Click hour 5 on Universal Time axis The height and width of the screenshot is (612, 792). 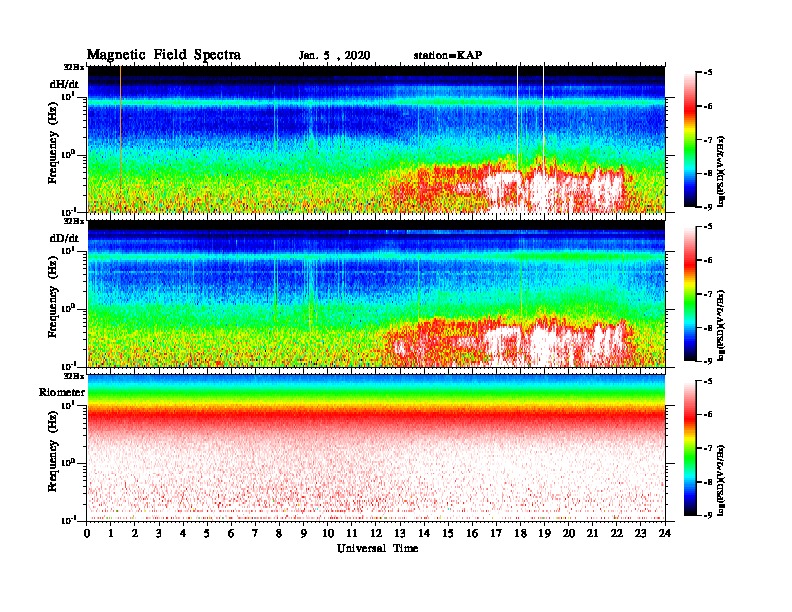[x=207, y=533]
